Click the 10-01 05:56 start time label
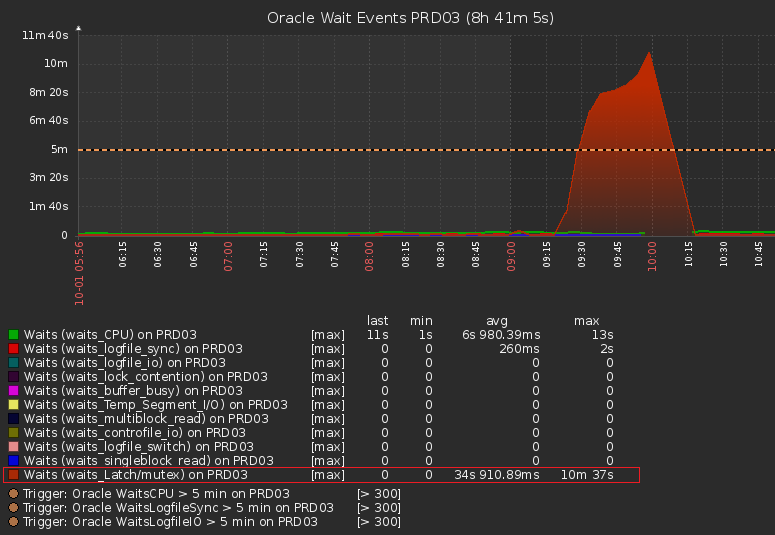This screenshot has width=775, height=535. [79, 273]
